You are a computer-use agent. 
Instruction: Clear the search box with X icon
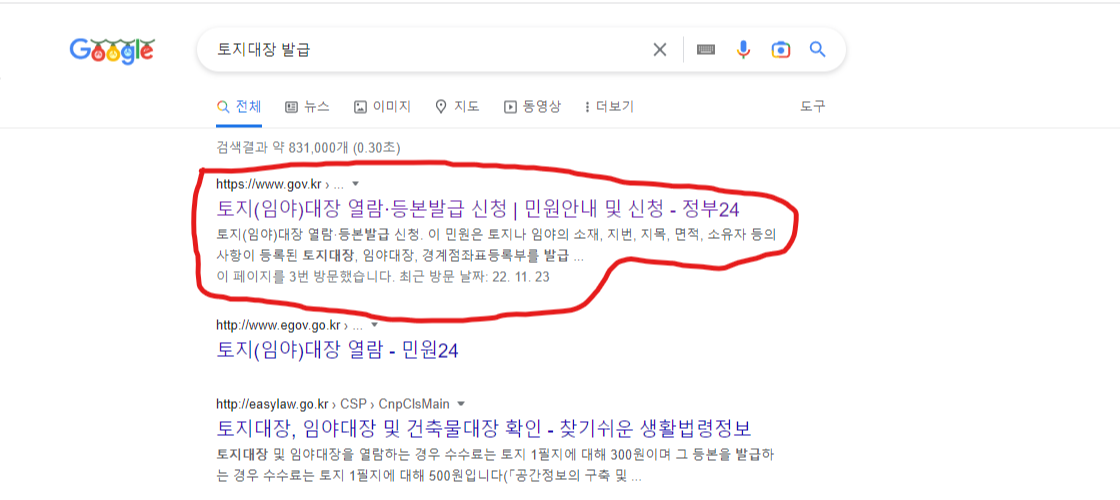659,49
